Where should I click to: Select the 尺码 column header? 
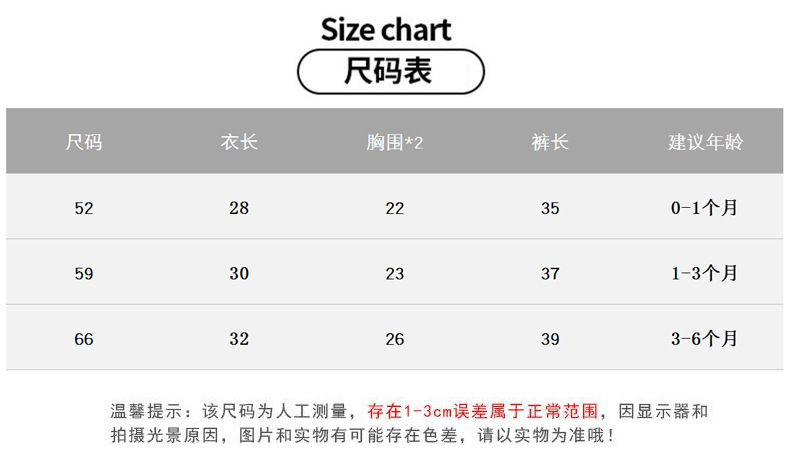click(x=84, y=142)
